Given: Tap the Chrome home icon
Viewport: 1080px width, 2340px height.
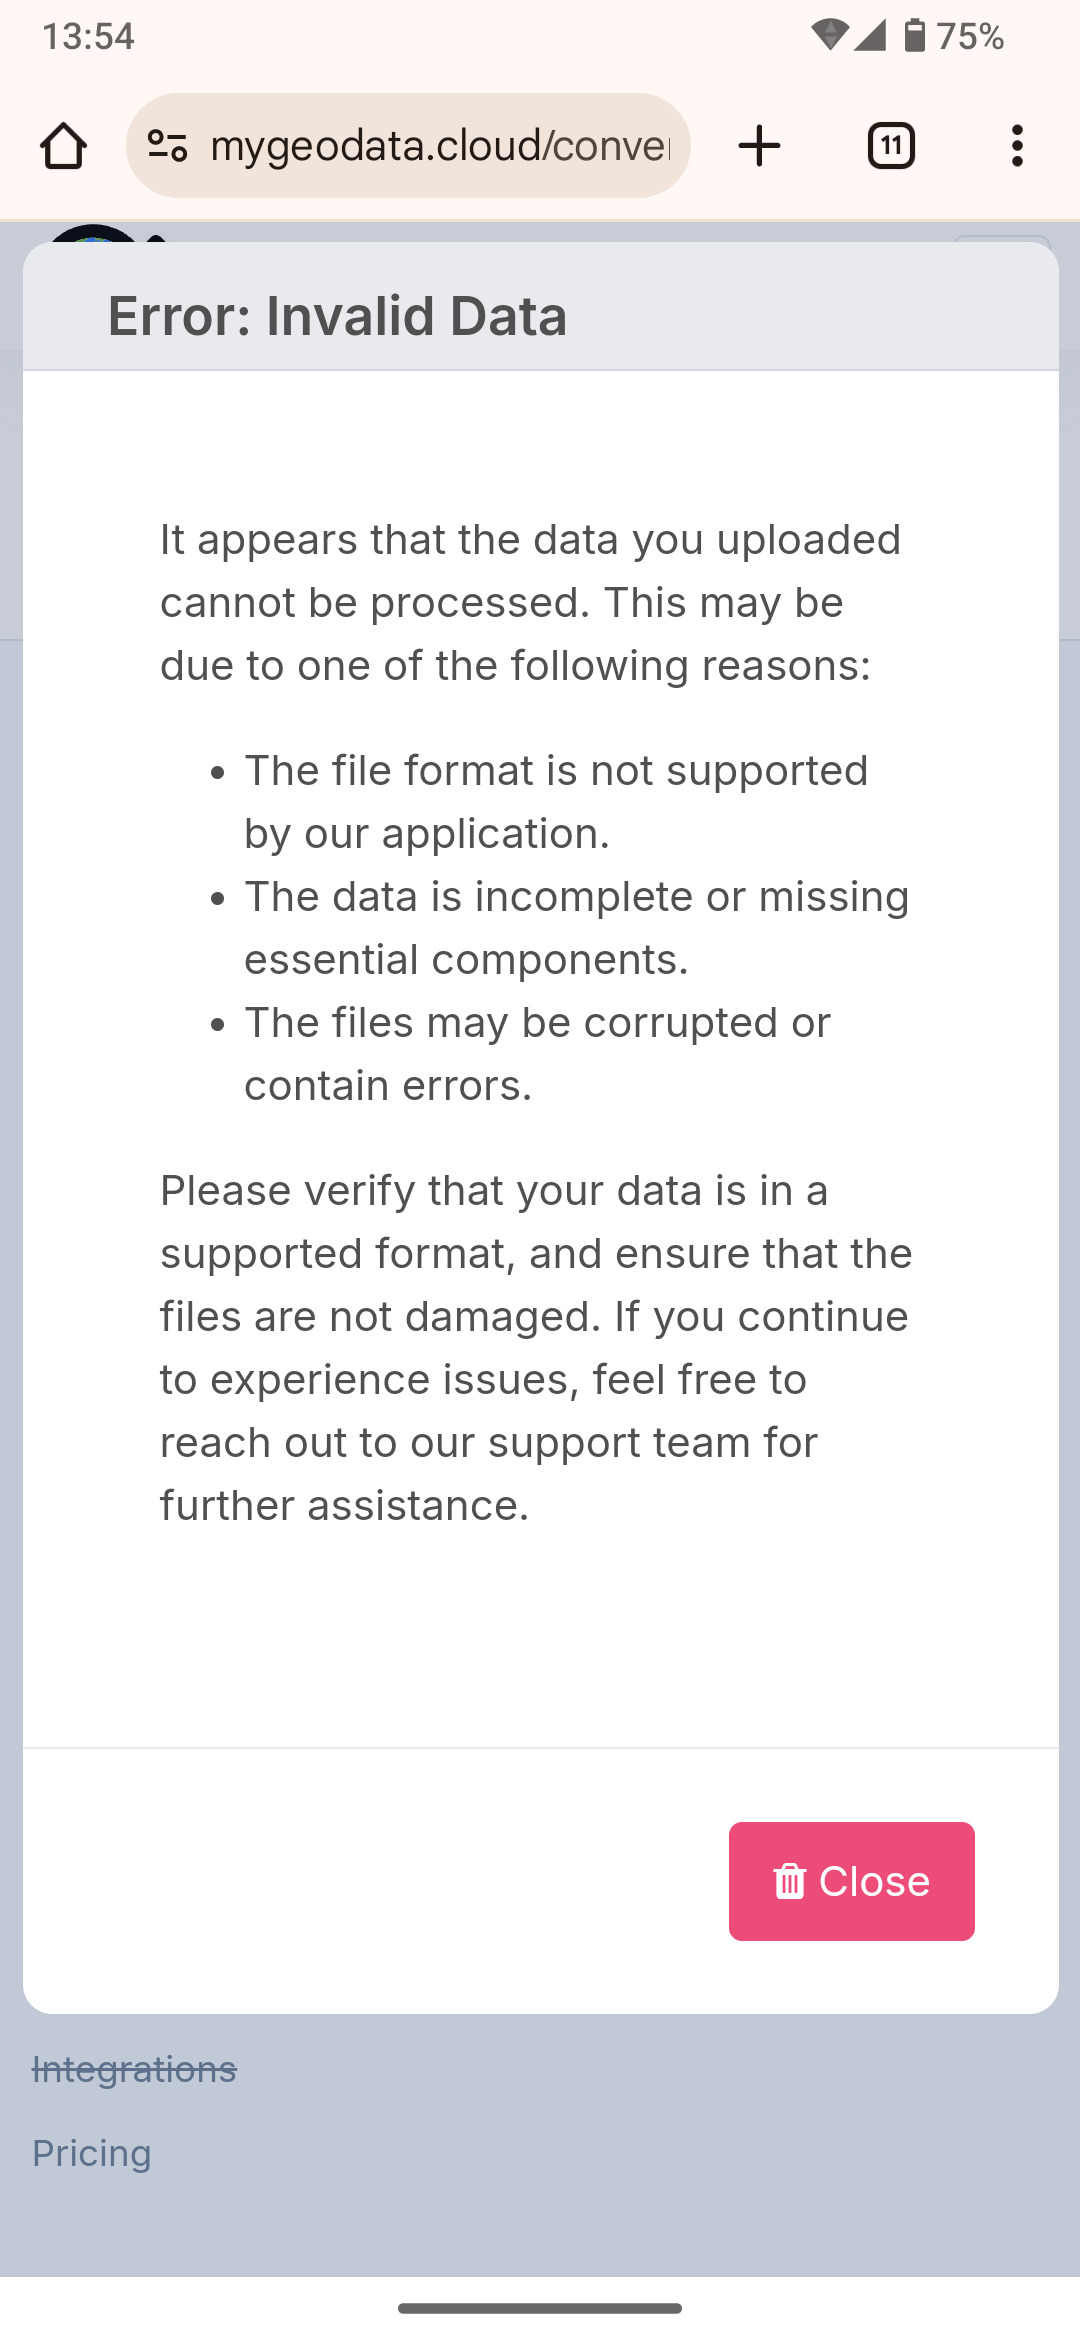Looking at the screenshot, I should coord(63,146).
